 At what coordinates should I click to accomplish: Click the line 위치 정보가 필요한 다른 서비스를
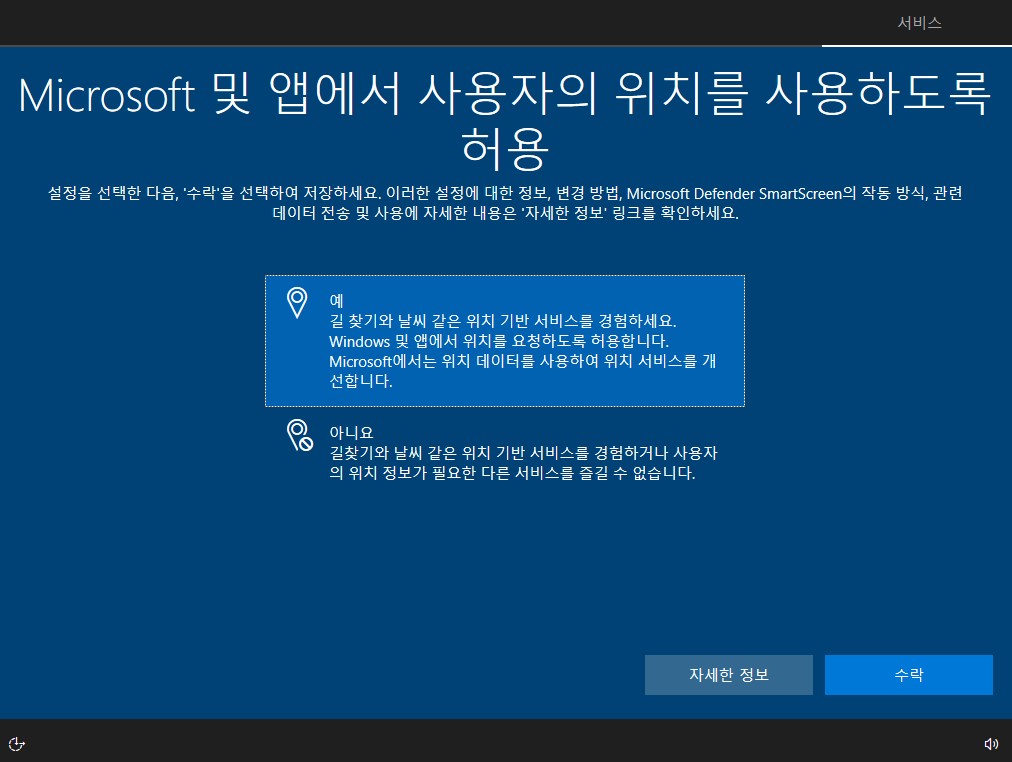(x=512, y=473)
